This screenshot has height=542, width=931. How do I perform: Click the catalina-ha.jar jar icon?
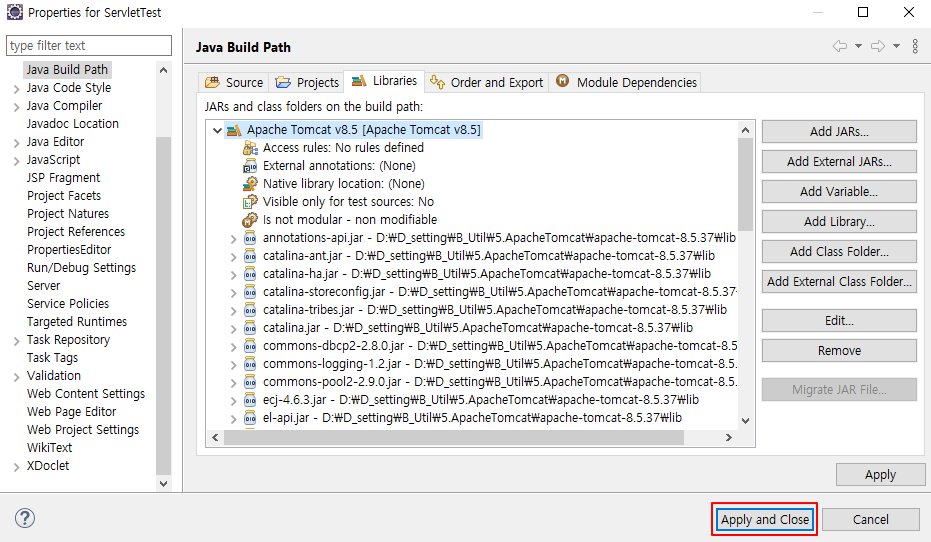coord(250,274)
